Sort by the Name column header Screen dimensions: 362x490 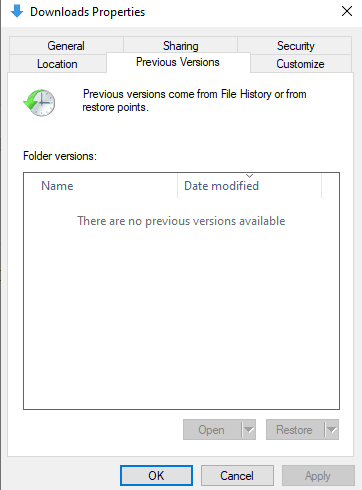[101, 186]
